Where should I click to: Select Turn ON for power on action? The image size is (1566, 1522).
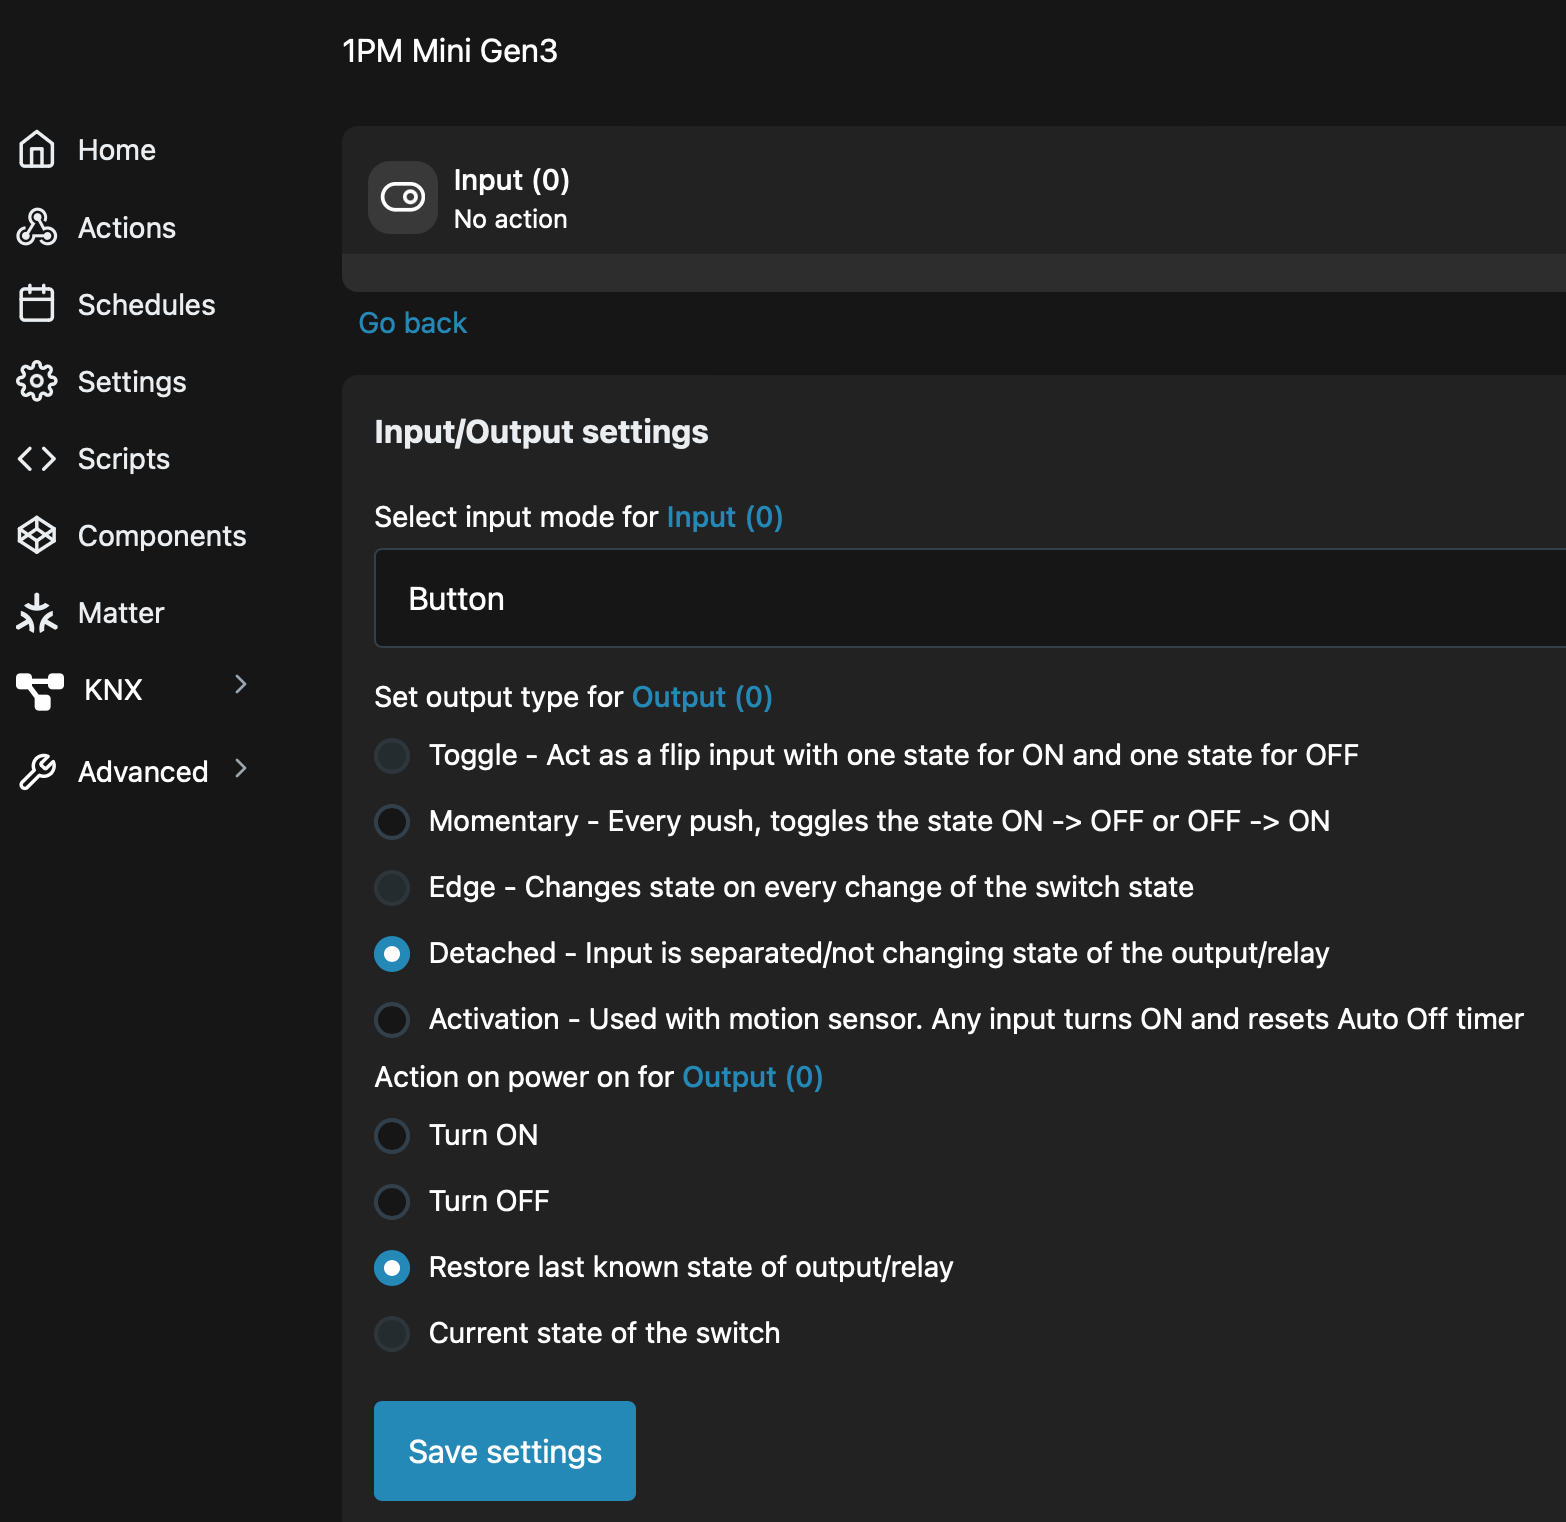392,1136
